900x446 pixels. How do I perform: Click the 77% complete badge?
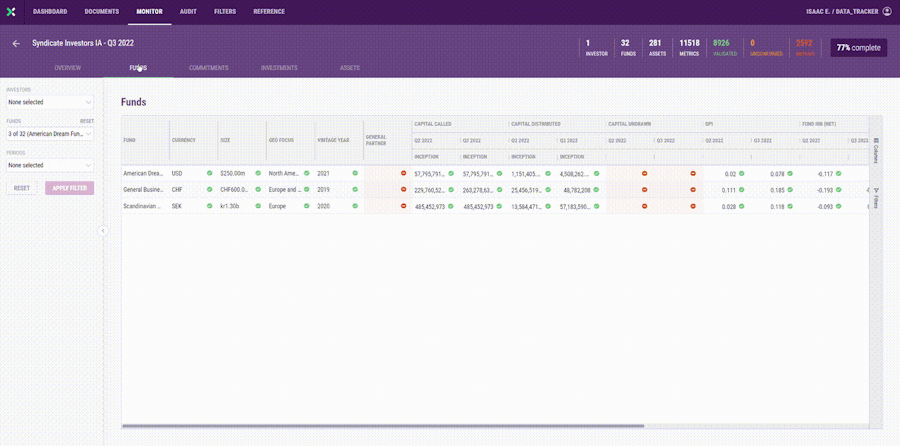point(859,48)
